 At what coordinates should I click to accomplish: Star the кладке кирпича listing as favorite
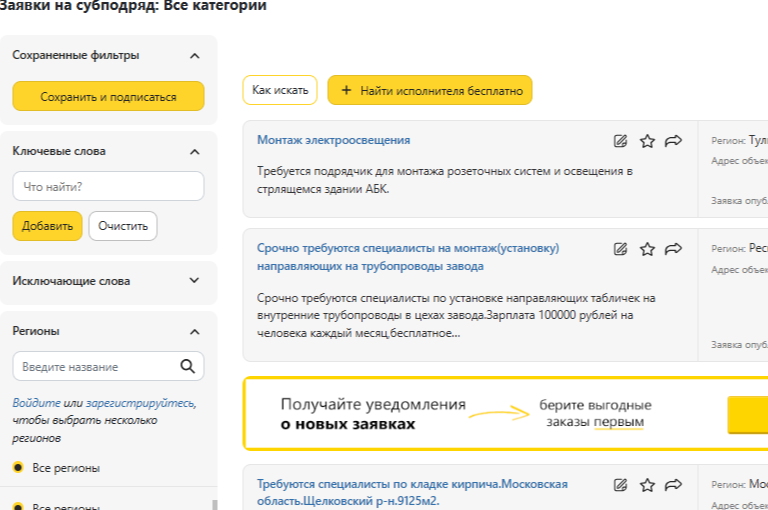click(647, 485)
